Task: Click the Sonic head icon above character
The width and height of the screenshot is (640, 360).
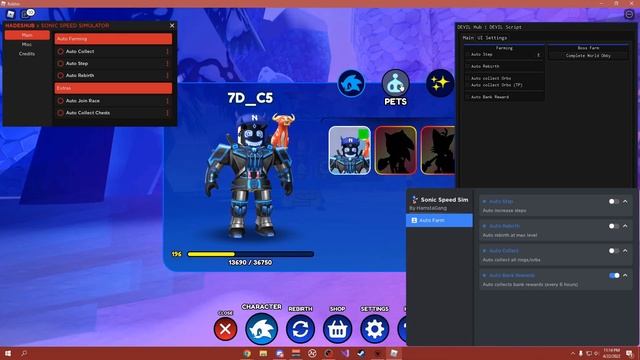Action: [351, 83]
